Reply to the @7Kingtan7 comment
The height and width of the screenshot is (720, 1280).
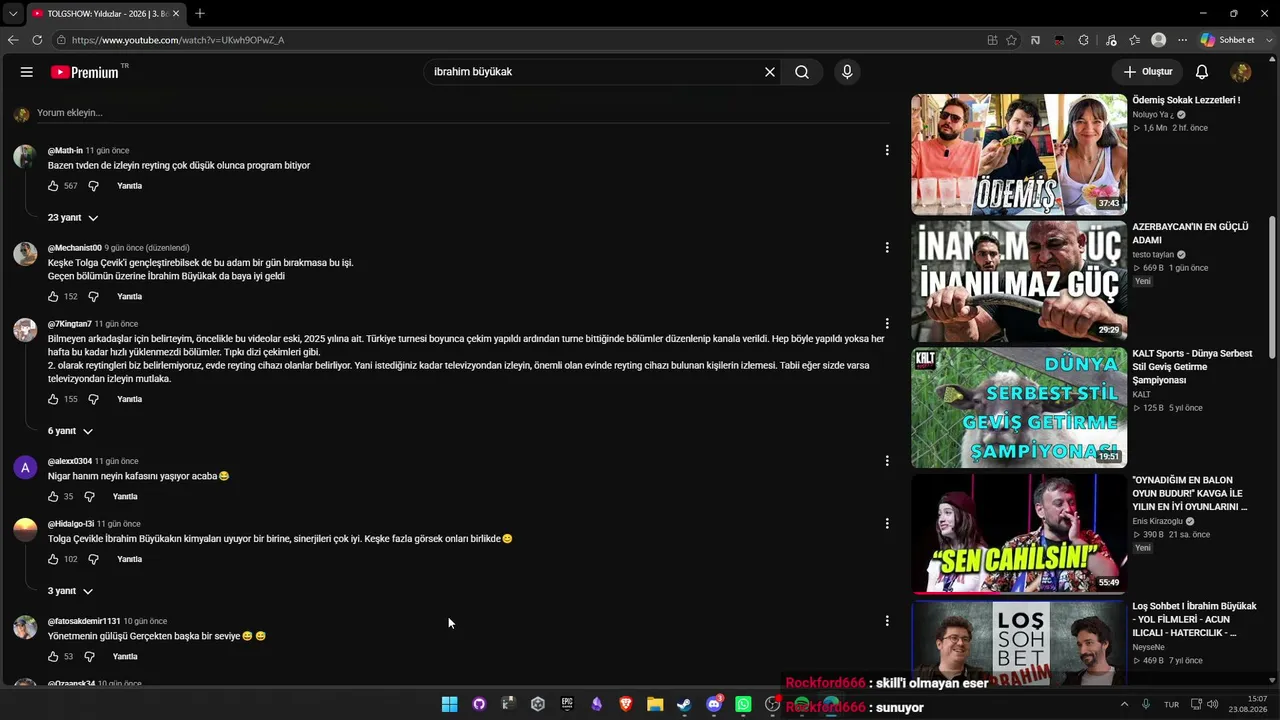129,399
